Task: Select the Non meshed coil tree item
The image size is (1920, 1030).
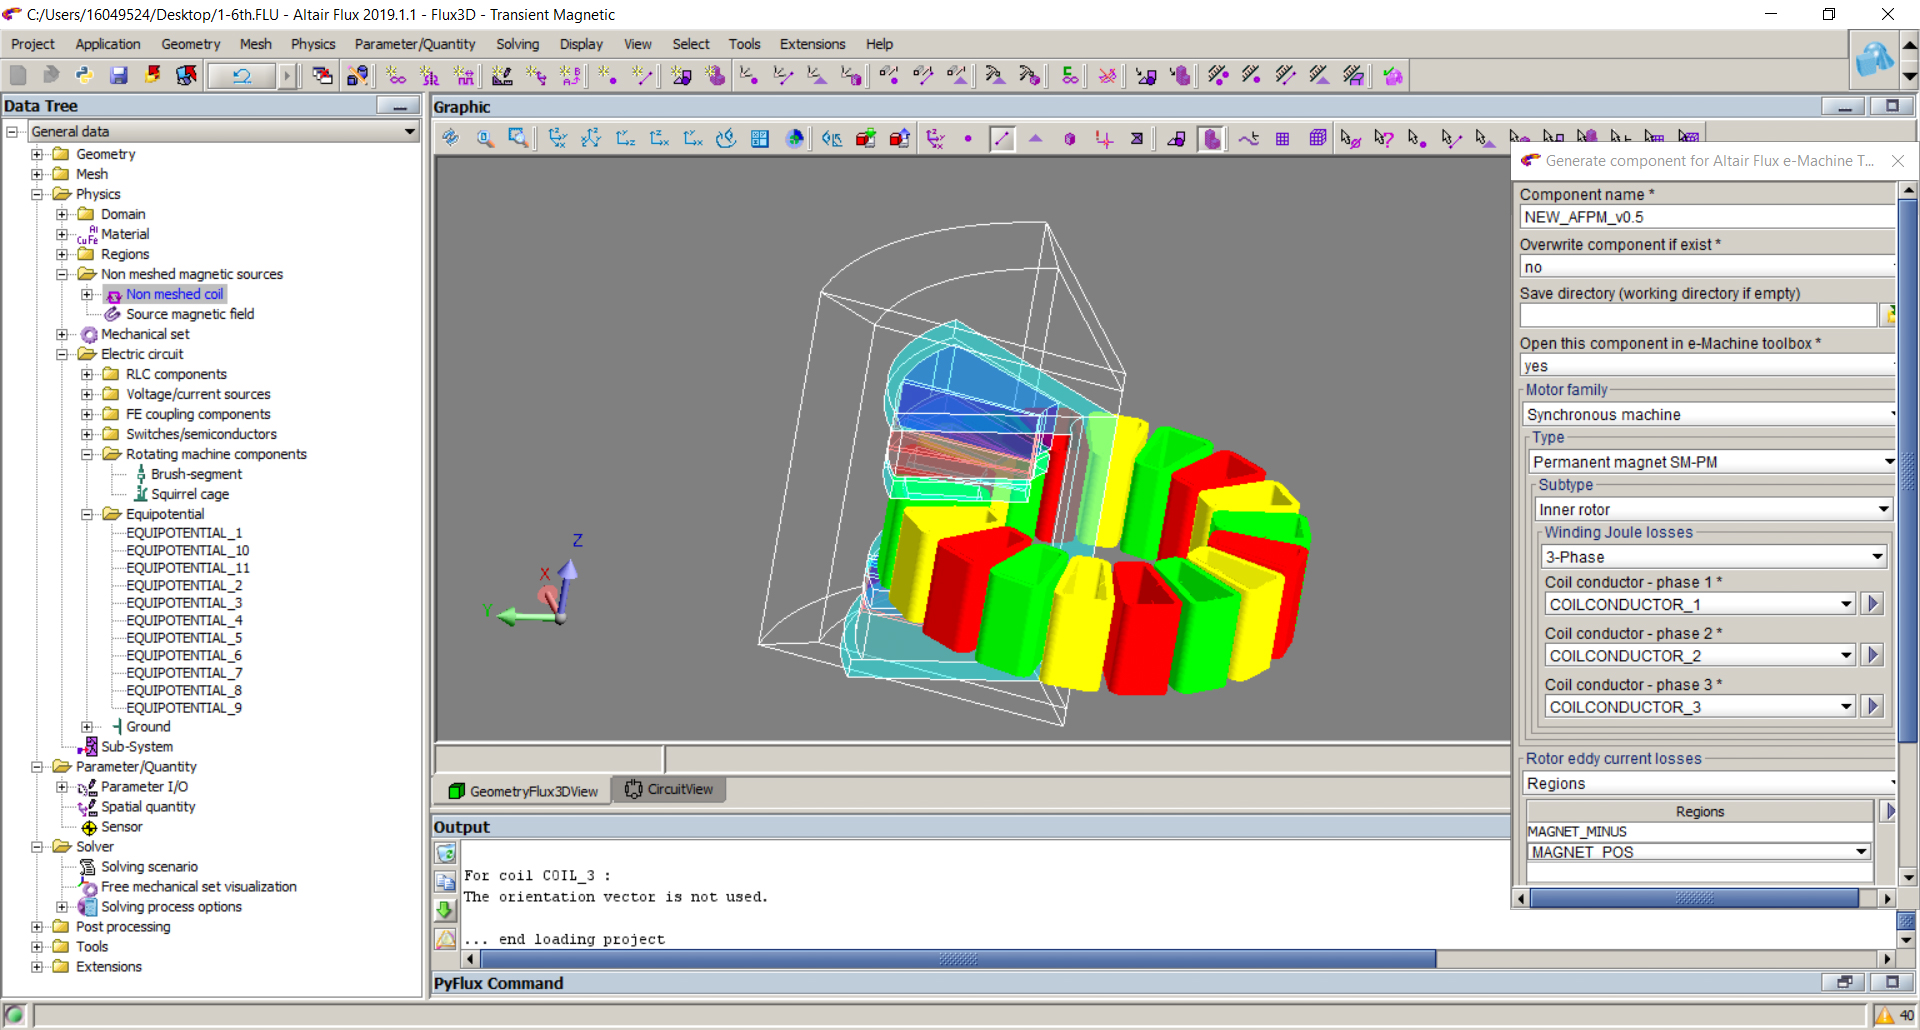Action: coord(174,294)
